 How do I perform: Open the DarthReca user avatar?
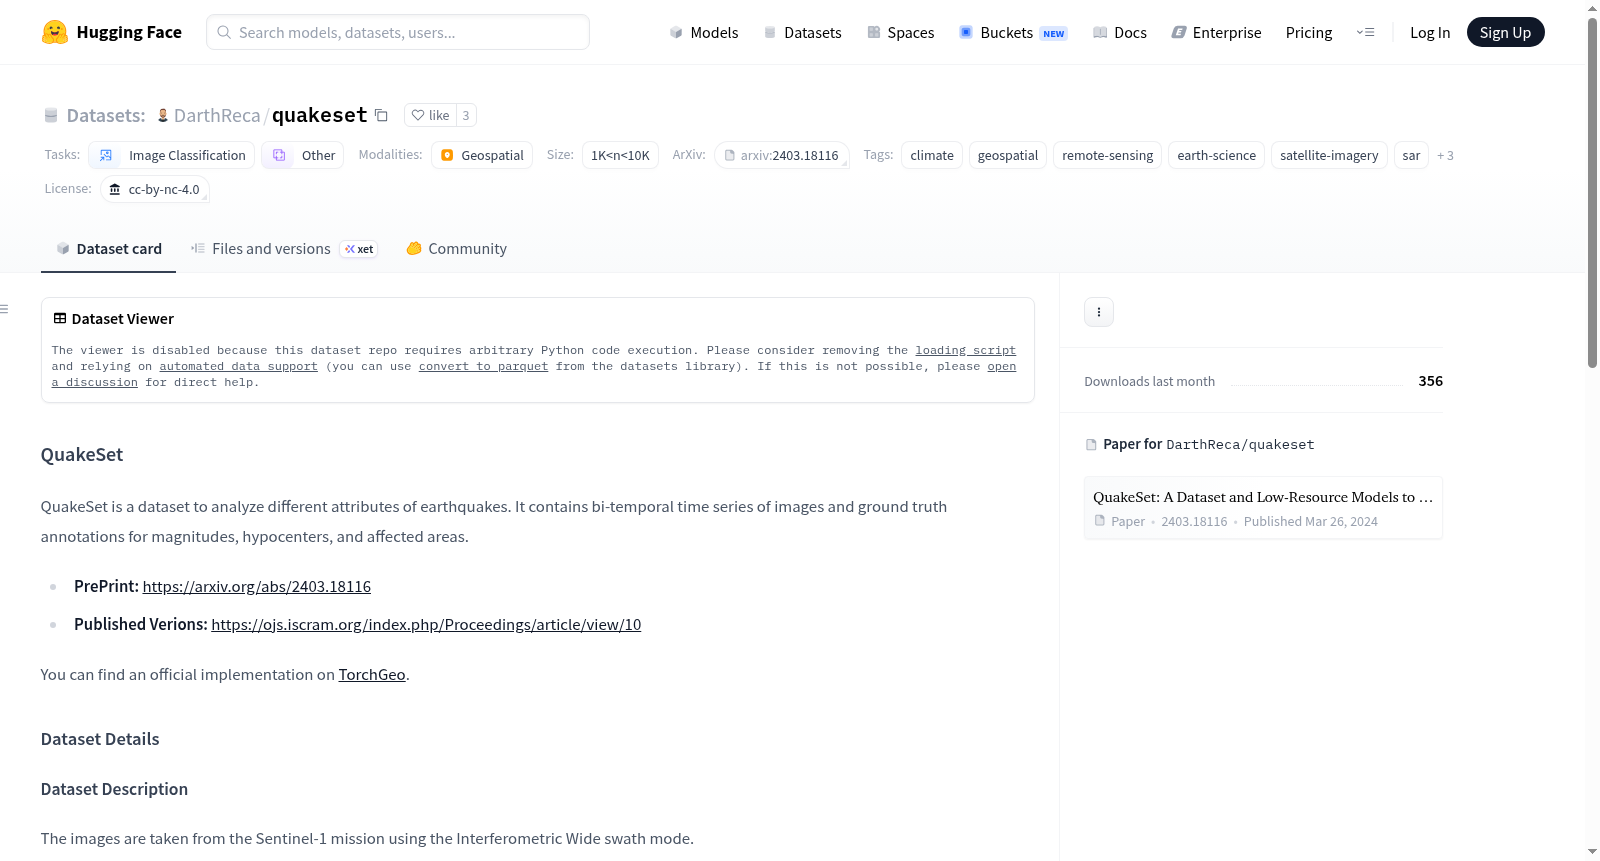point(163,115)
